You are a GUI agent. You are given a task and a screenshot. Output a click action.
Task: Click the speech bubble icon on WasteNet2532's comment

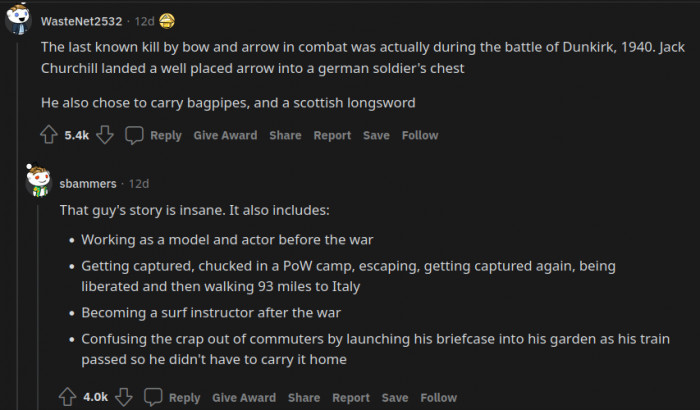click(x=135, y=135)
